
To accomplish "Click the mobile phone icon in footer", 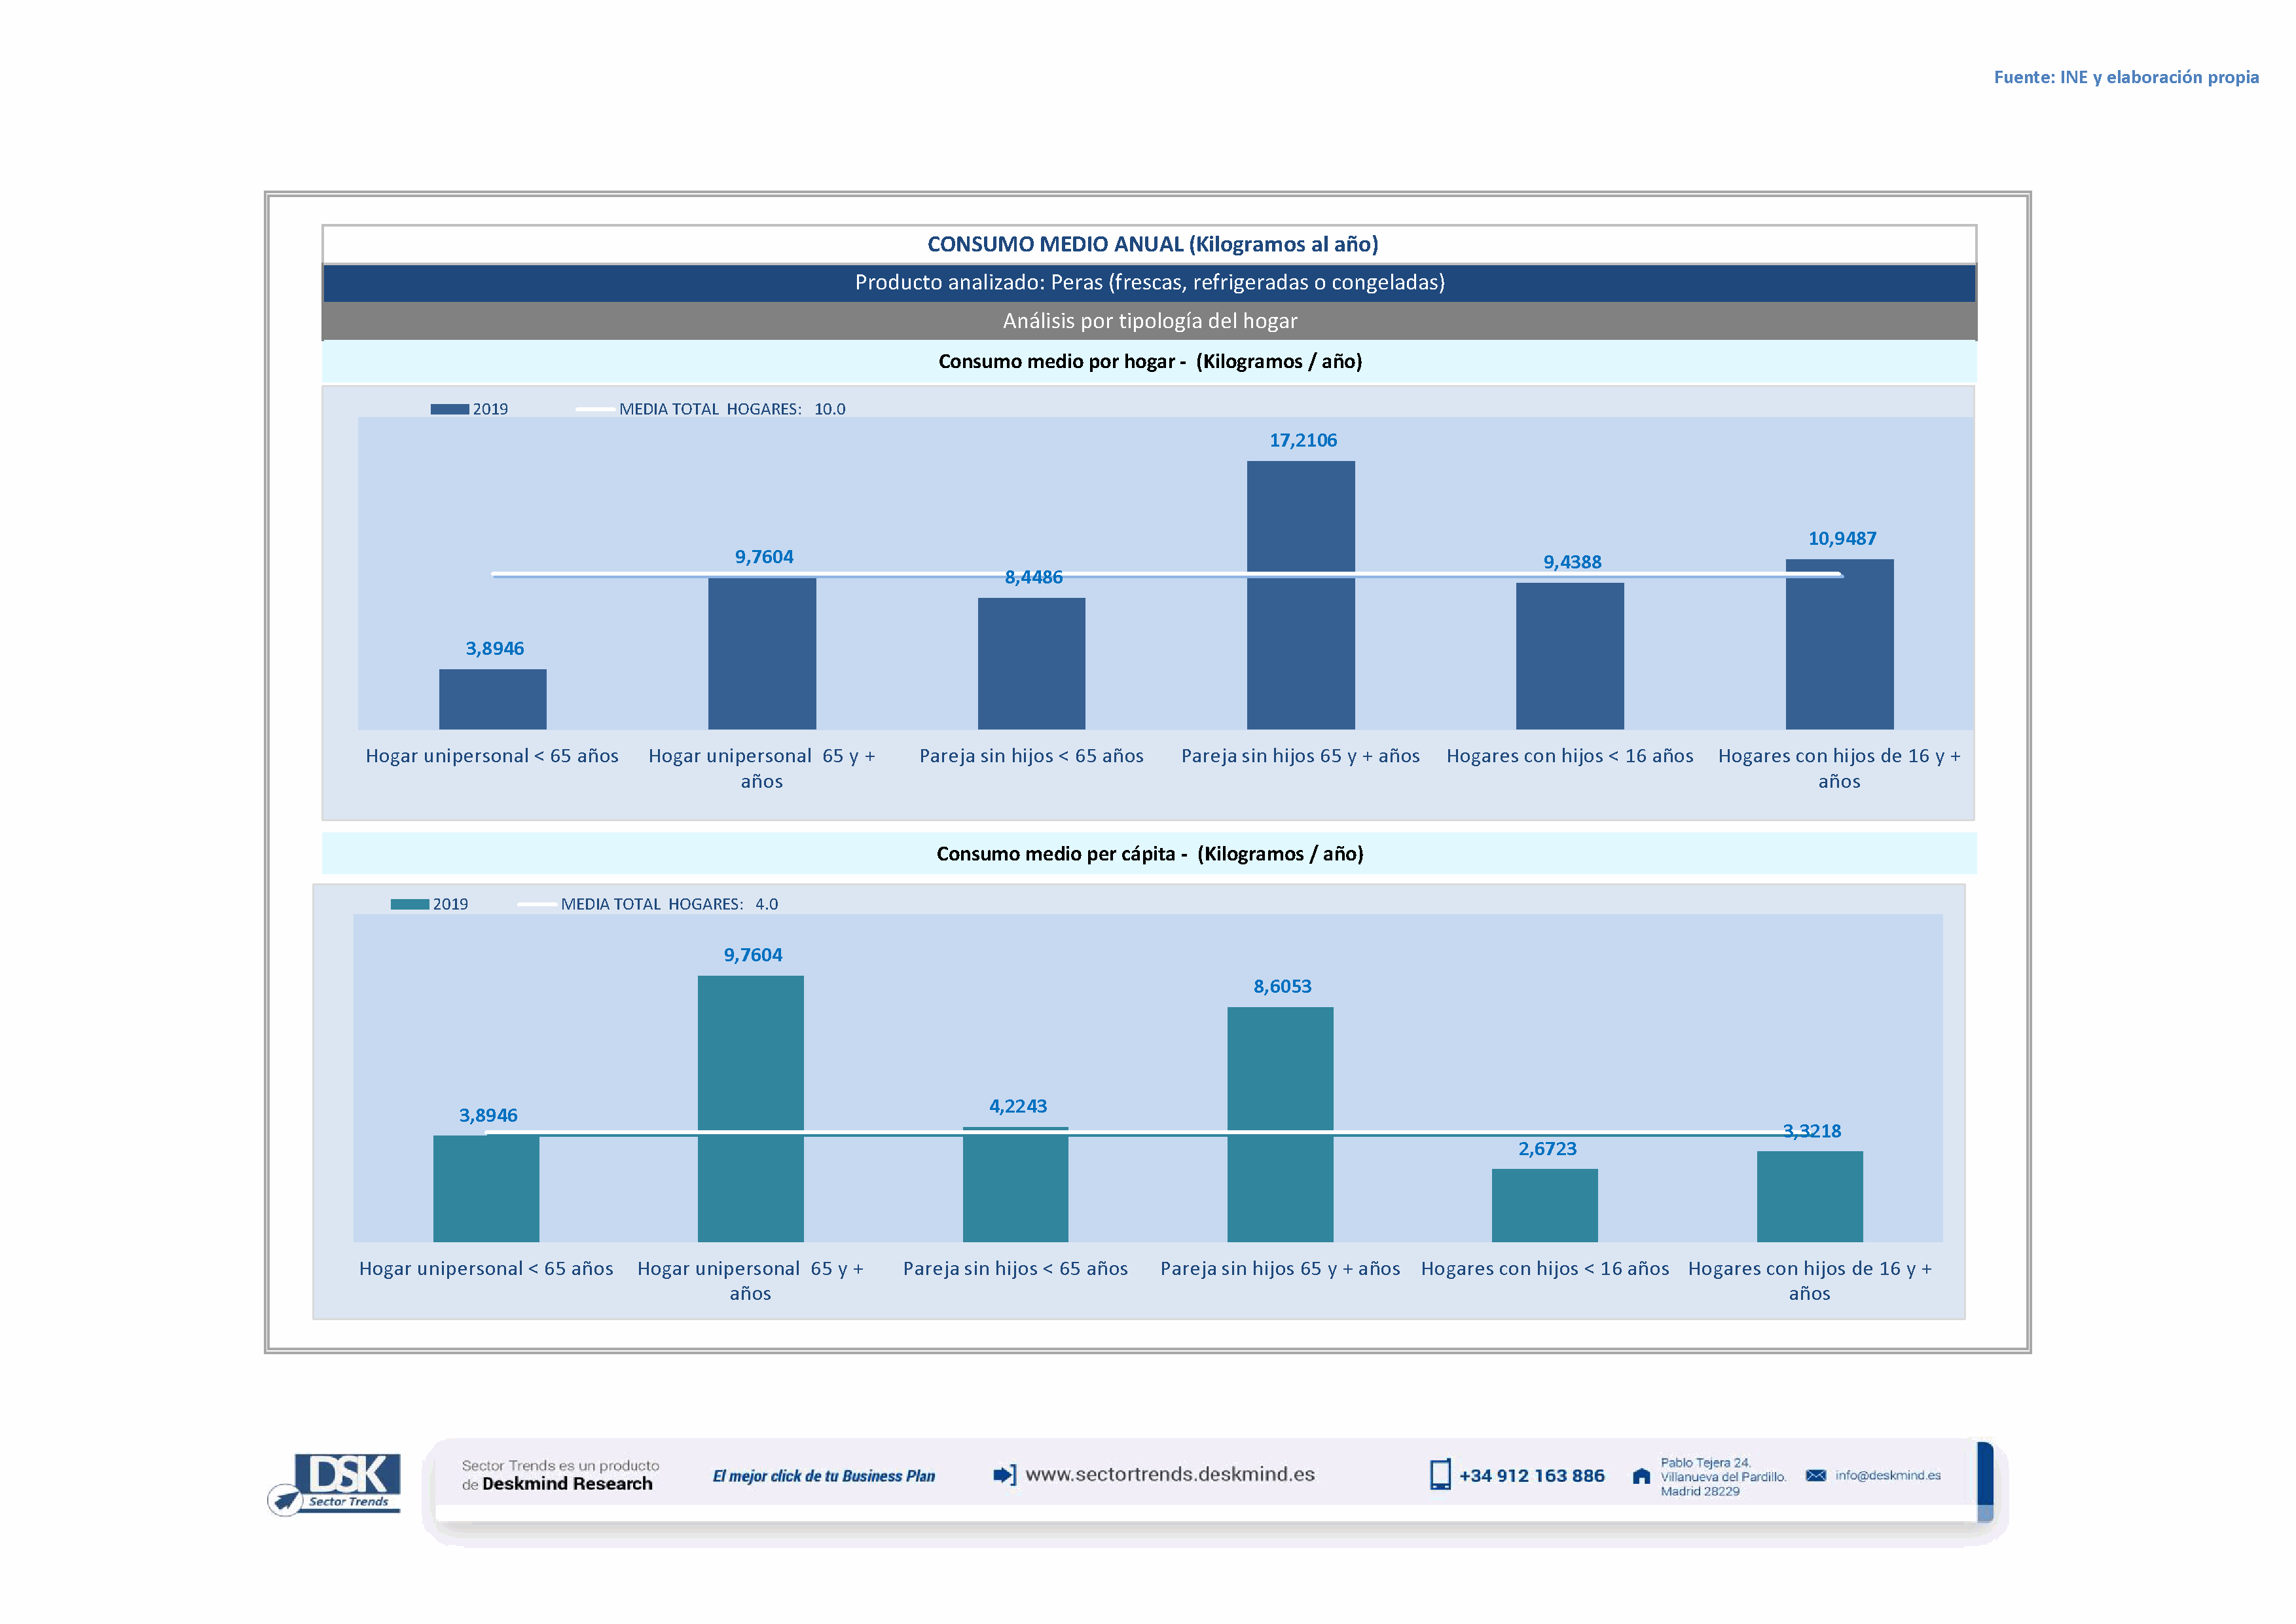I will 1440,1475.
